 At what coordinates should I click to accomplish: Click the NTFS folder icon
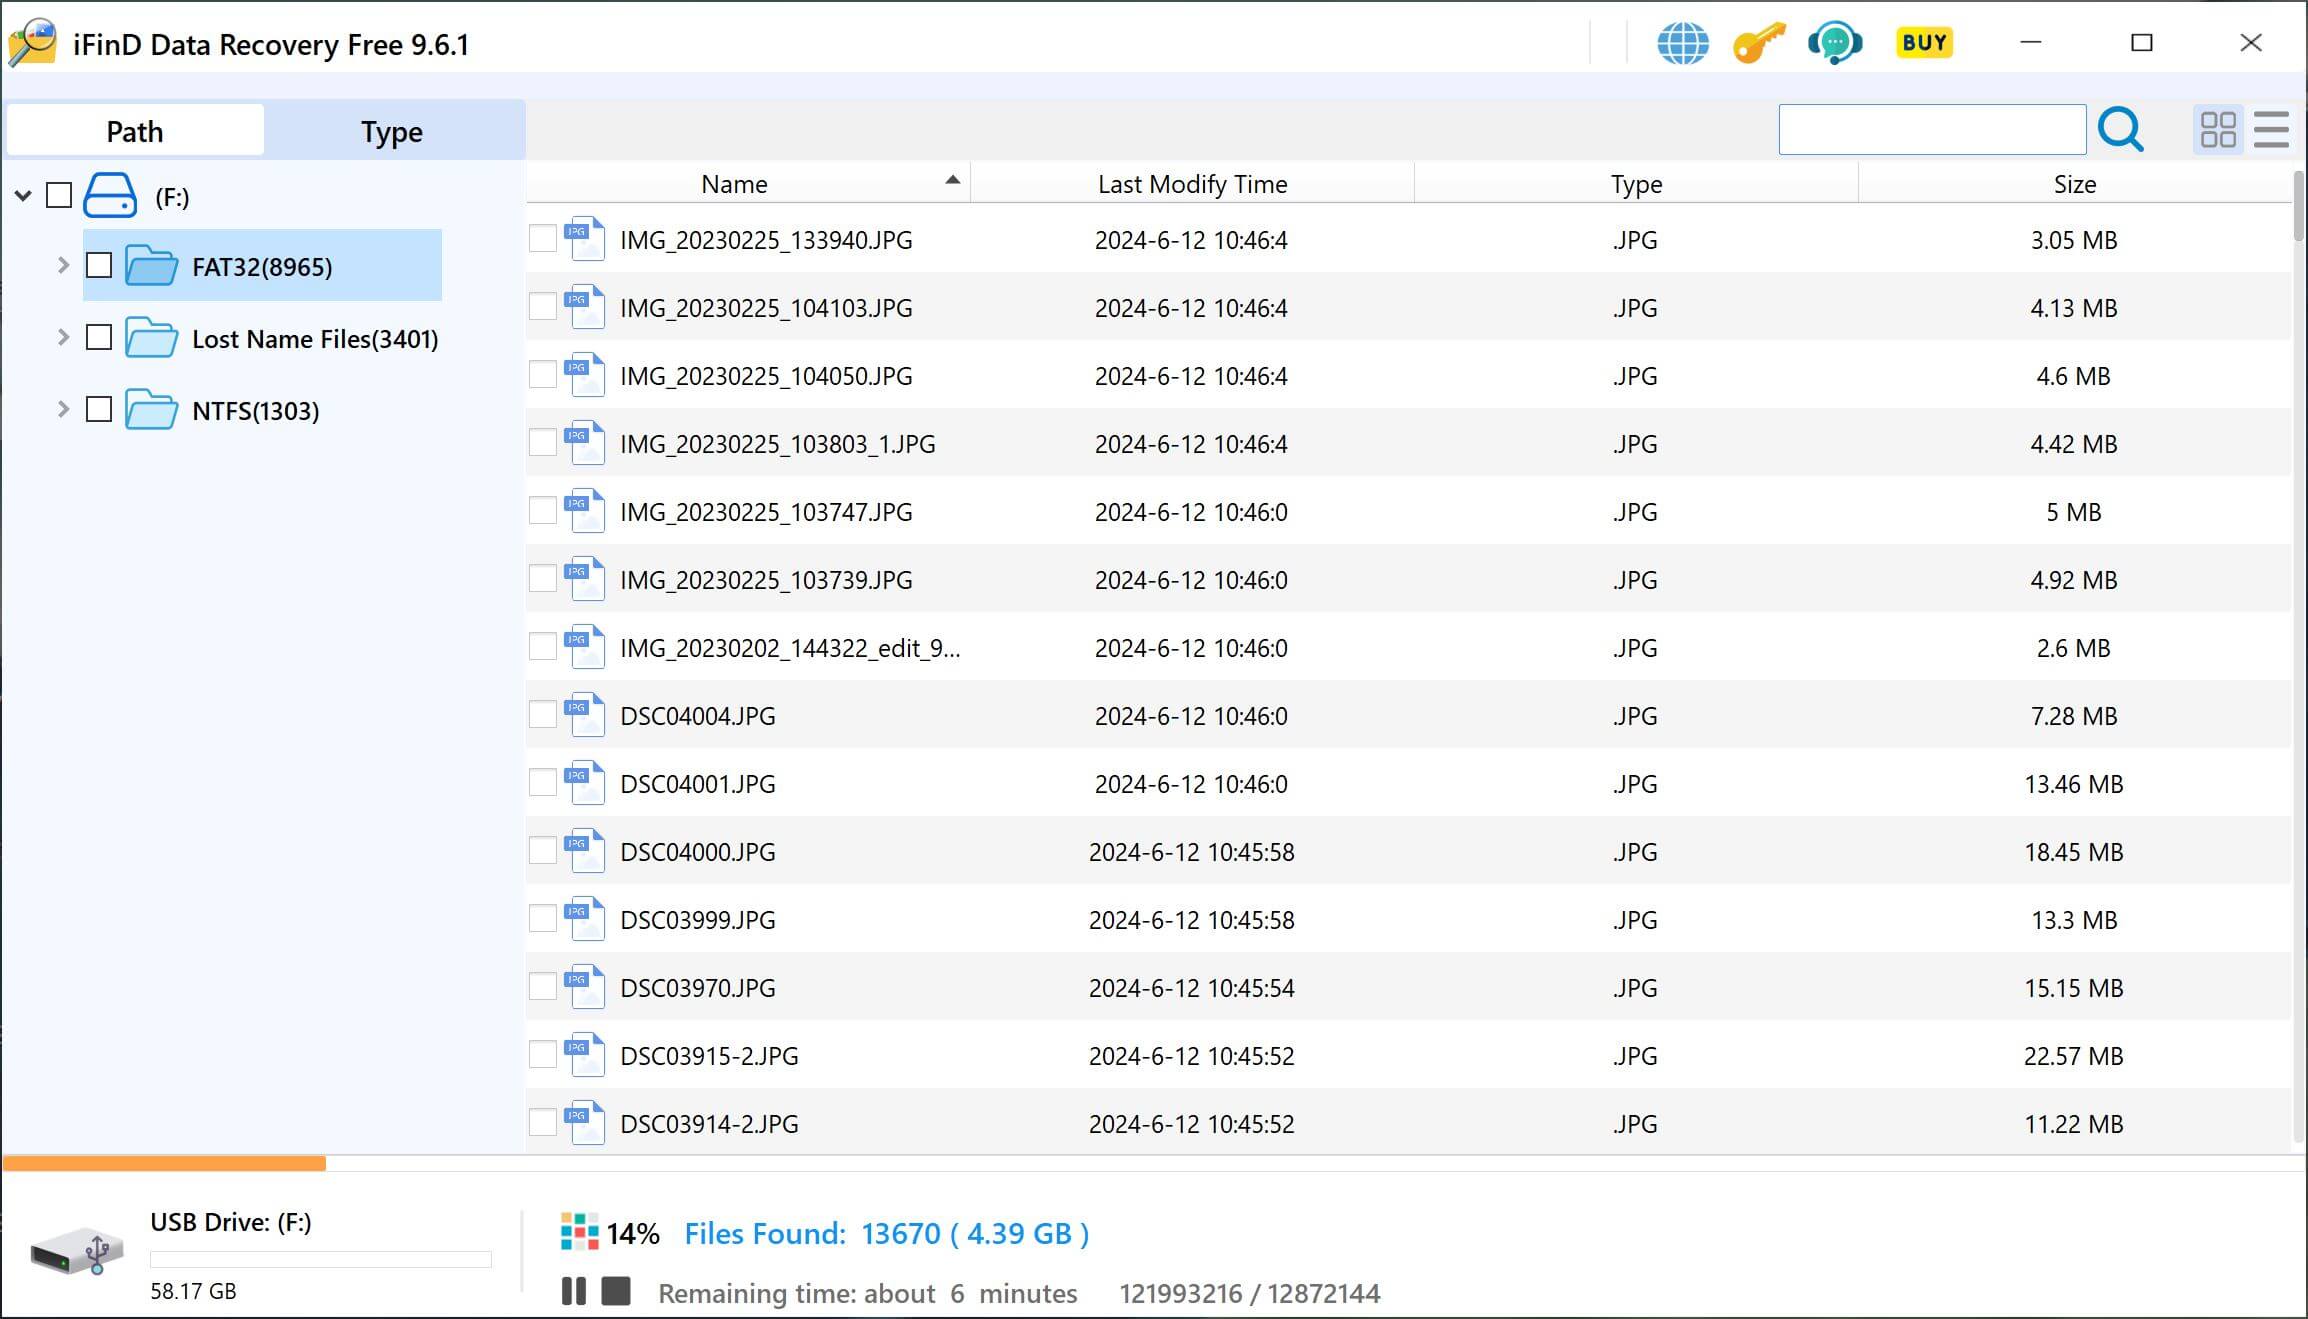(x=151, y=410)
